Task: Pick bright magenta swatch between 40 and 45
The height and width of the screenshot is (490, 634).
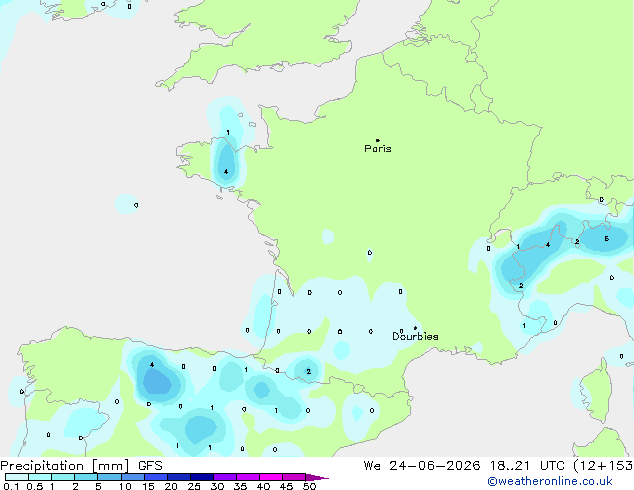Action: [x=271, y=477]
